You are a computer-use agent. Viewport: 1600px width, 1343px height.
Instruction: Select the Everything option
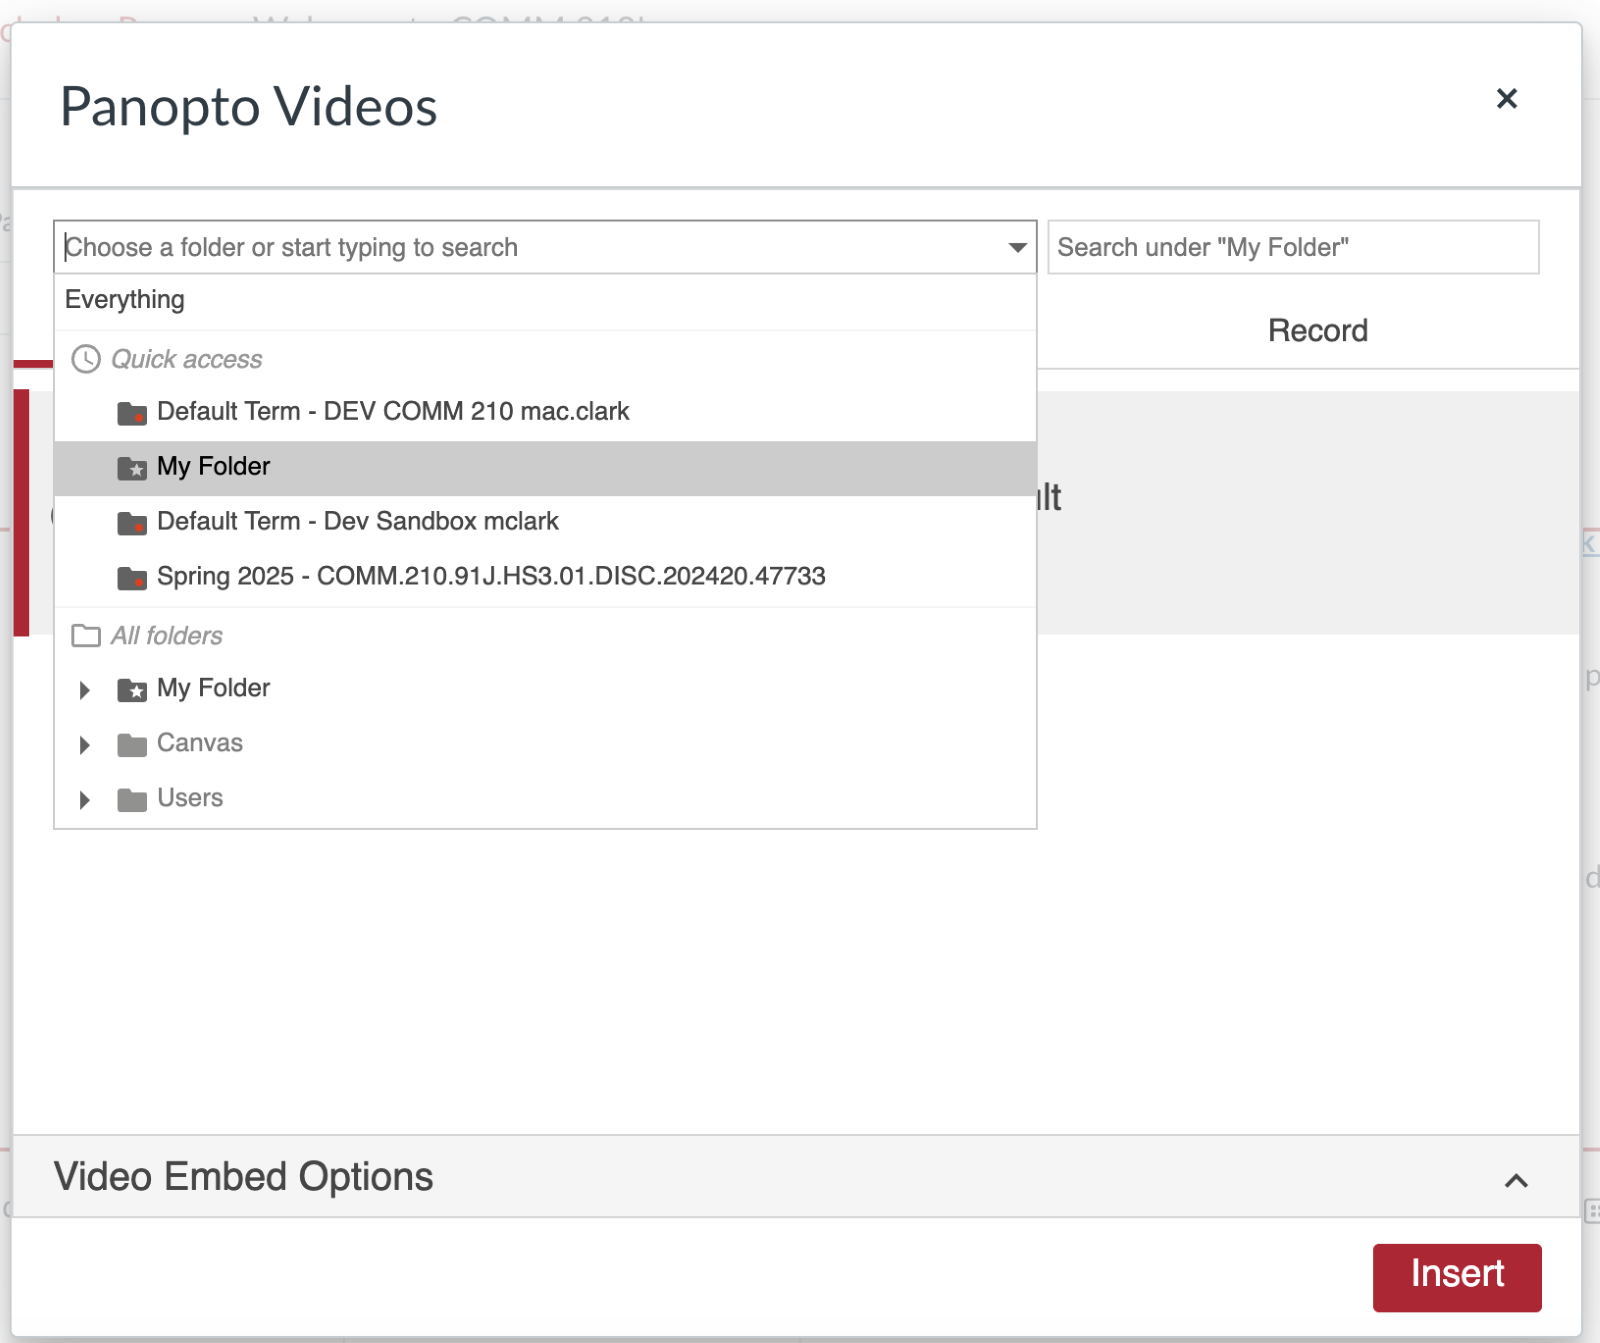tap(124, 299)
